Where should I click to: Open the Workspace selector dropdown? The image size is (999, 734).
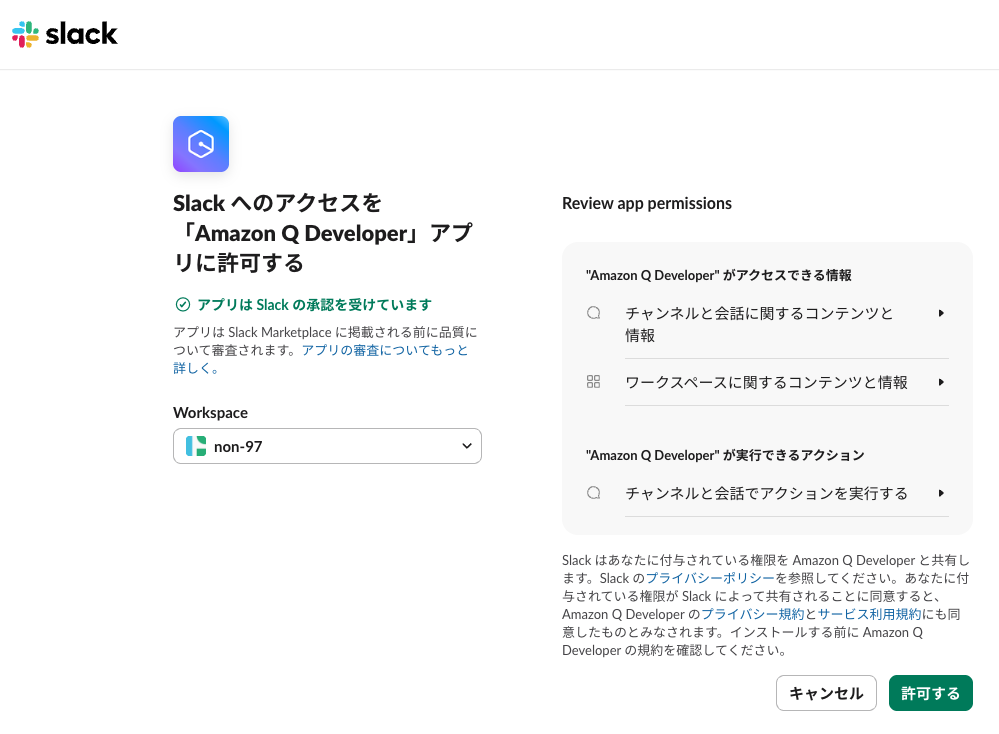[465, 445]
